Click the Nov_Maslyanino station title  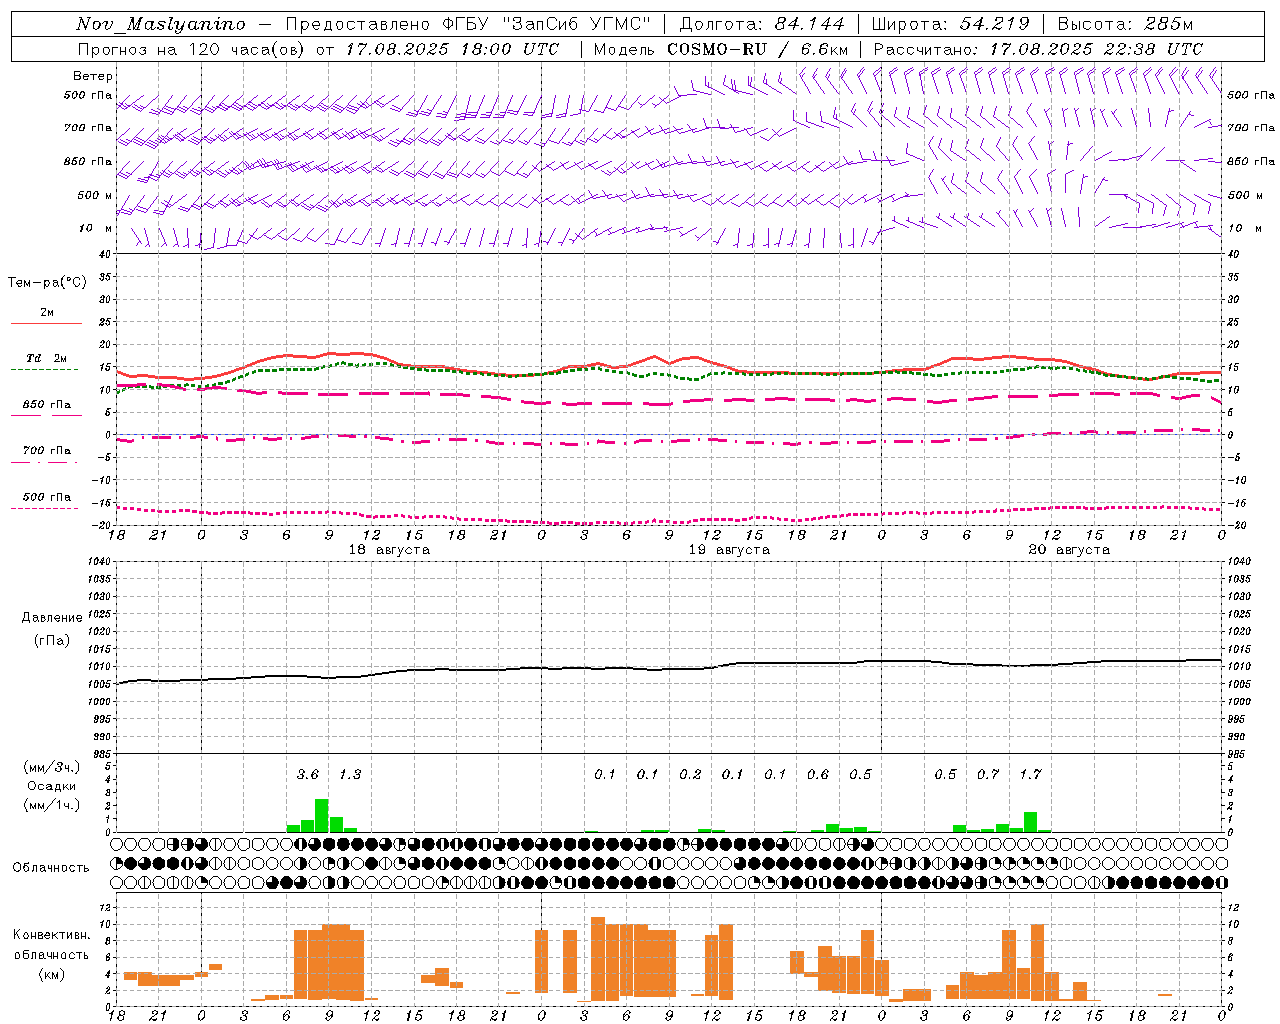(x=161, y=24)
